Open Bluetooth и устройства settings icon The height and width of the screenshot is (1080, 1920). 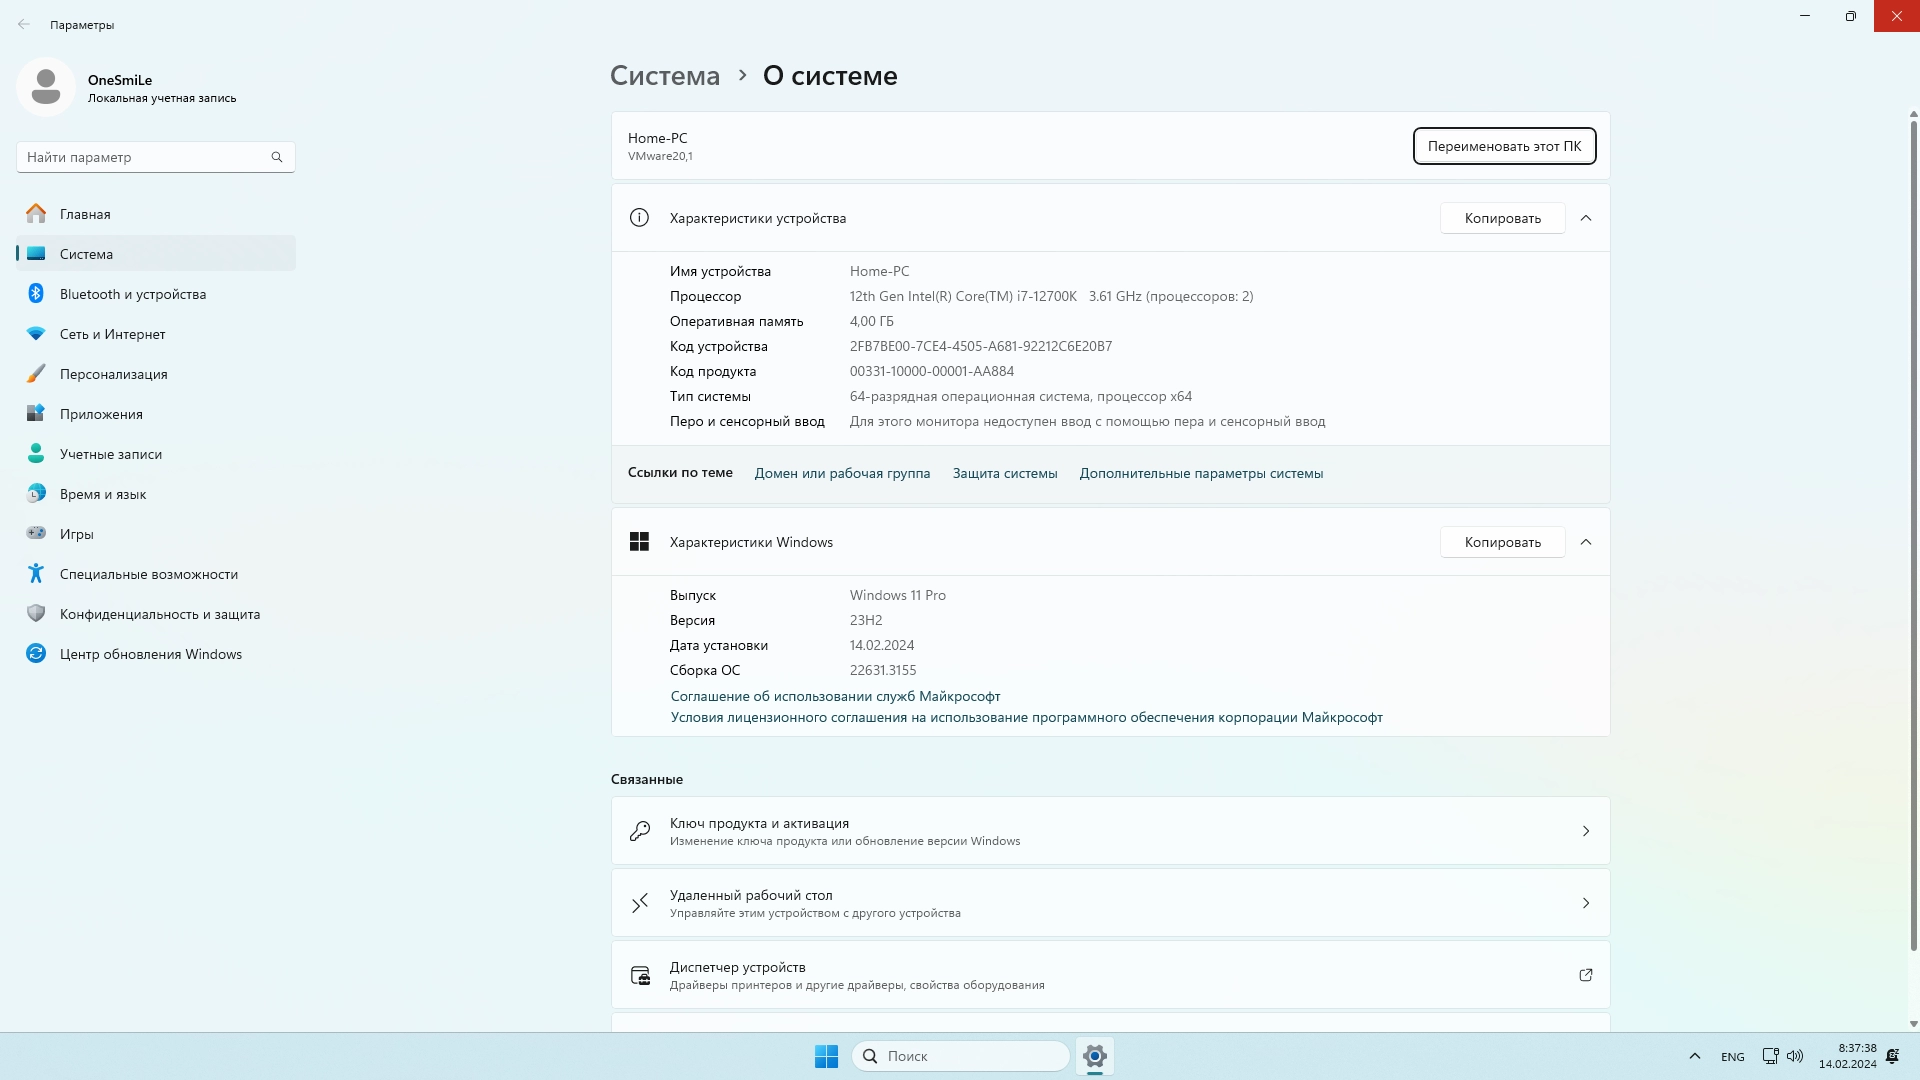(36, 293)
